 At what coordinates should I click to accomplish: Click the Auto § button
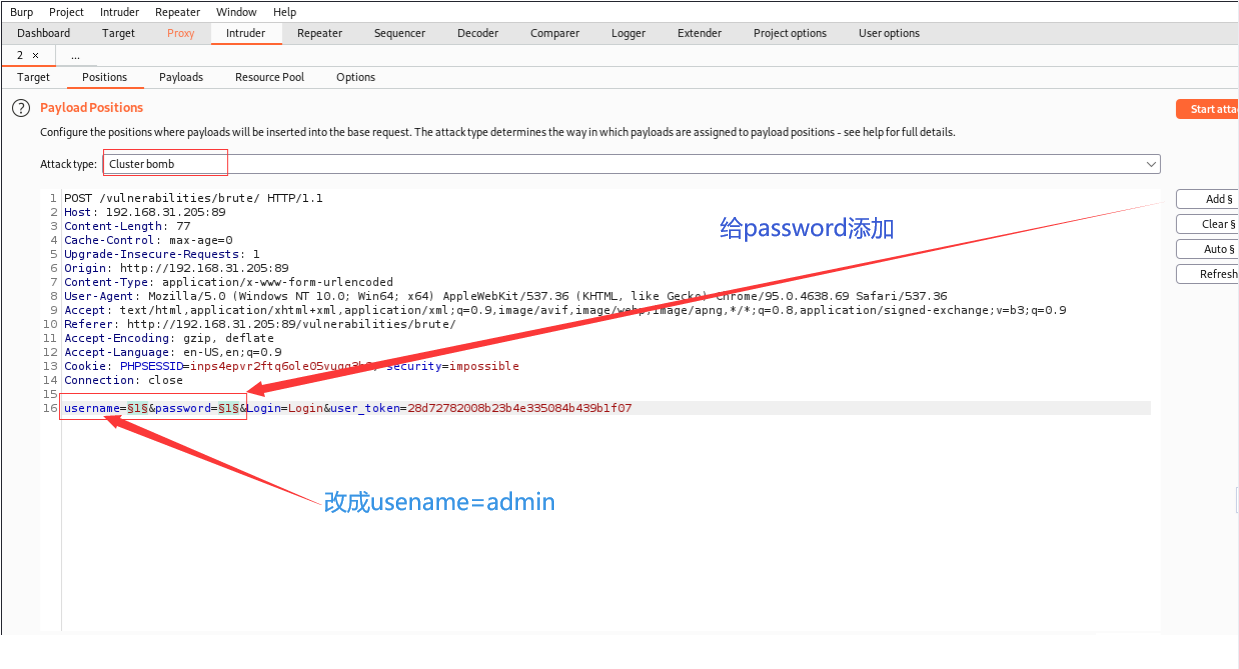pyautogui.click(x=1208, y=249)
